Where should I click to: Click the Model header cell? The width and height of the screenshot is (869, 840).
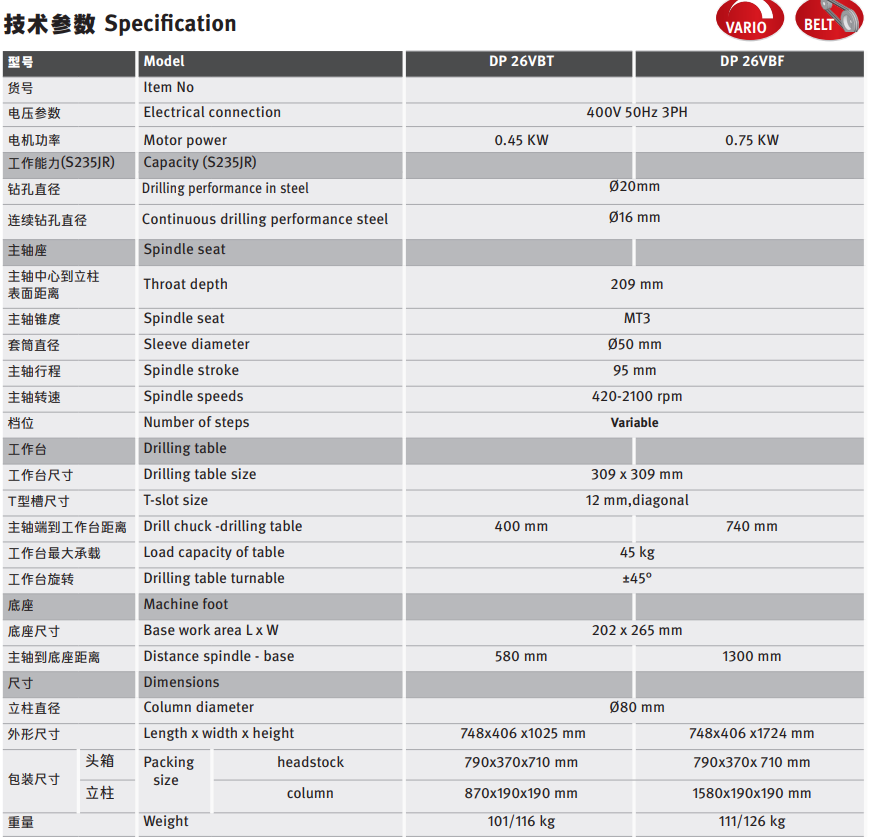point(164,62)
